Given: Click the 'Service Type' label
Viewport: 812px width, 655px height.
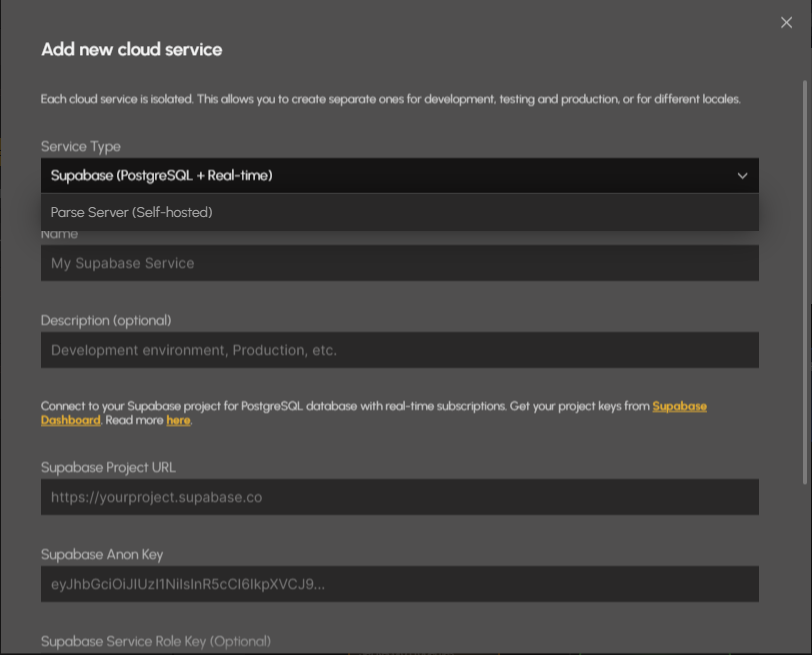Looking at the screenshot, I should 81,147.
